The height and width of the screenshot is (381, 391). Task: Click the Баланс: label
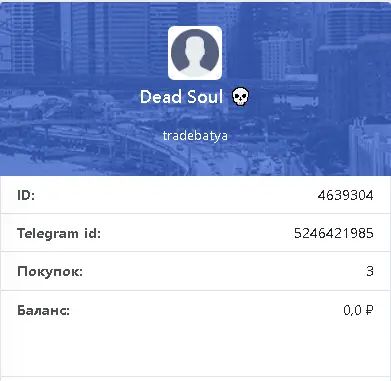(43, 310)
